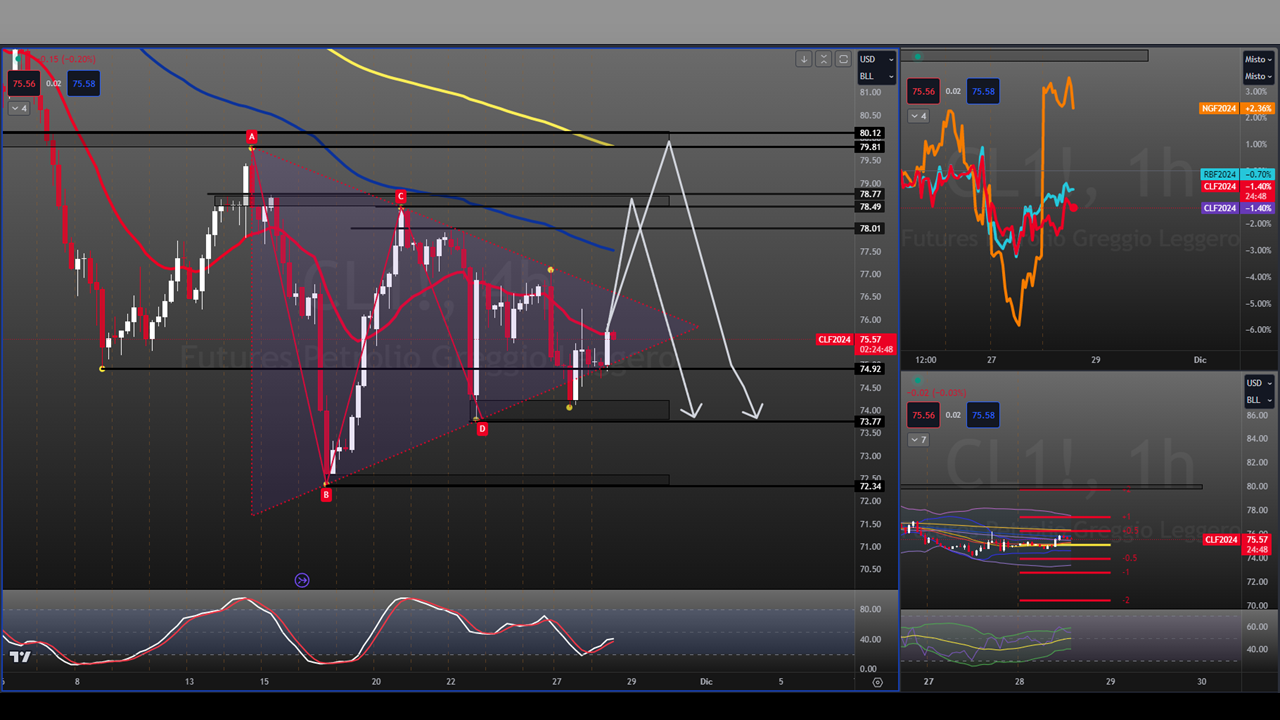This screenshot has height=720, width=1280.
Task: Click the 79.81 horizontal line price label
Action: (x=869, y=147)
